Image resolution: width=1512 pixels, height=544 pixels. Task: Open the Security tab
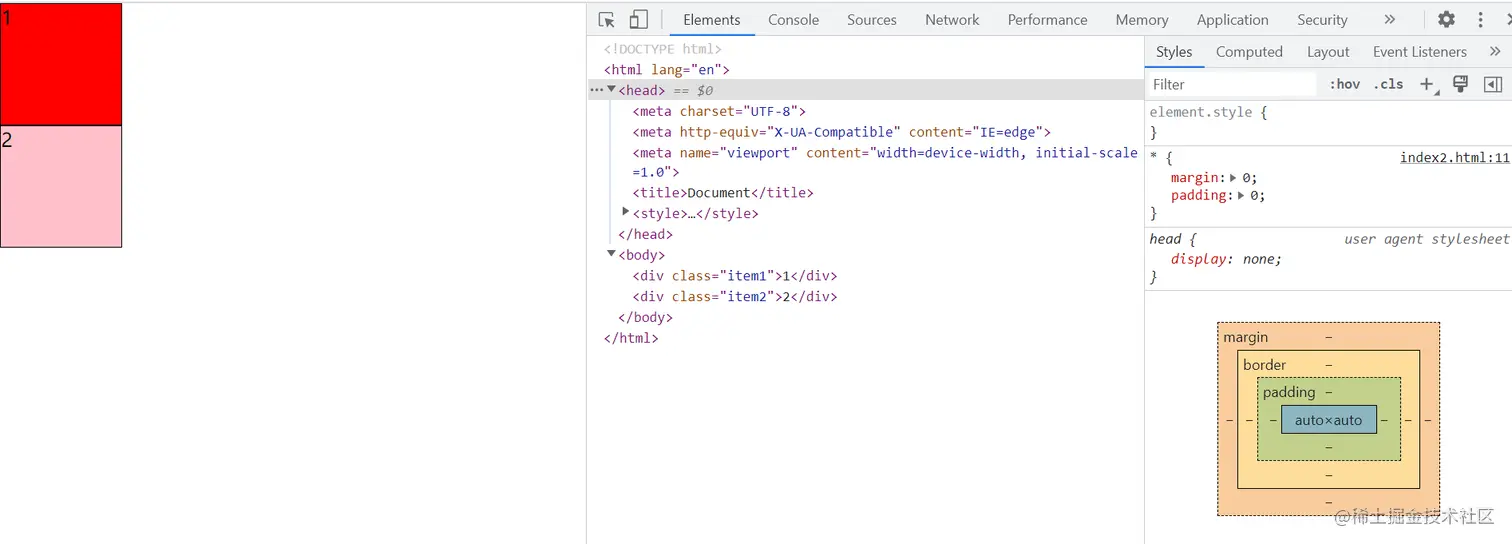tap(1322, 20)
